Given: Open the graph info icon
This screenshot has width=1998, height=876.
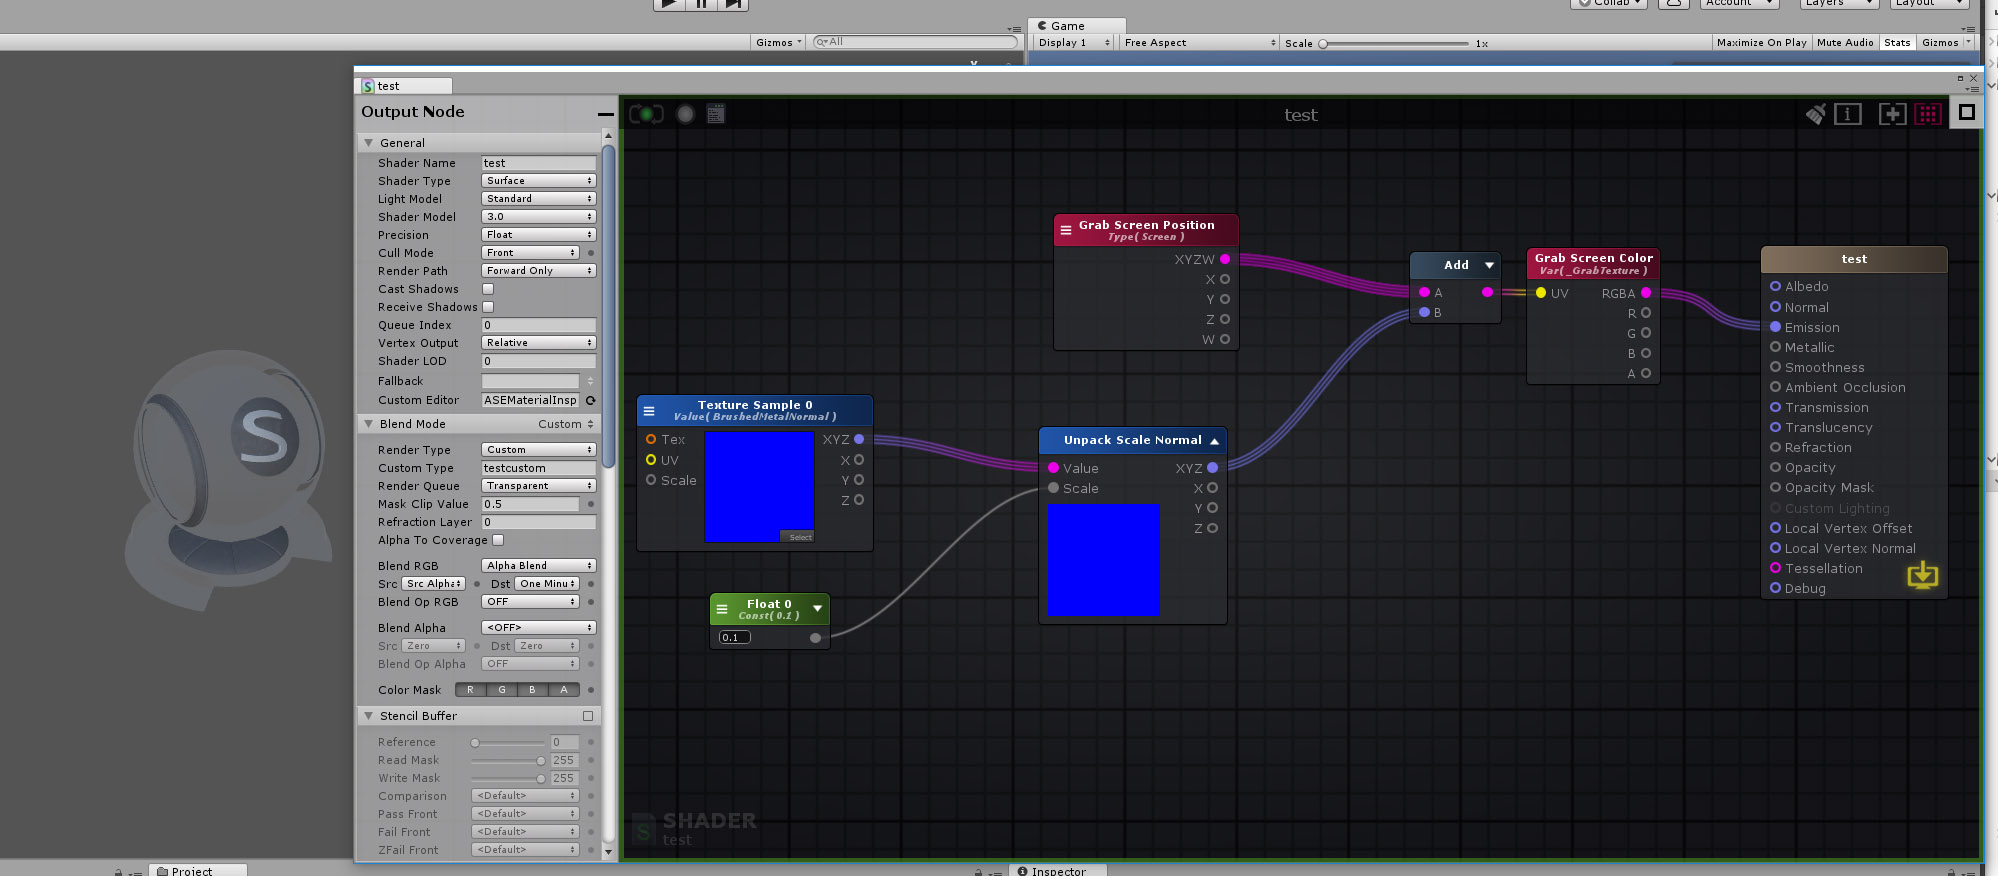Looking at the screenshot, I should (1848, 114).
